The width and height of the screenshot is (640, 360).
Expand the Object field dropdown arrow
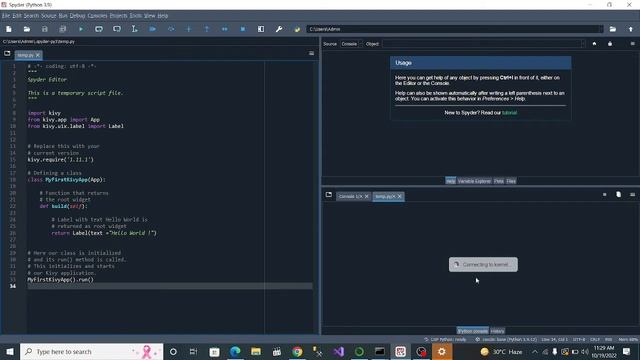coord(583,44)
